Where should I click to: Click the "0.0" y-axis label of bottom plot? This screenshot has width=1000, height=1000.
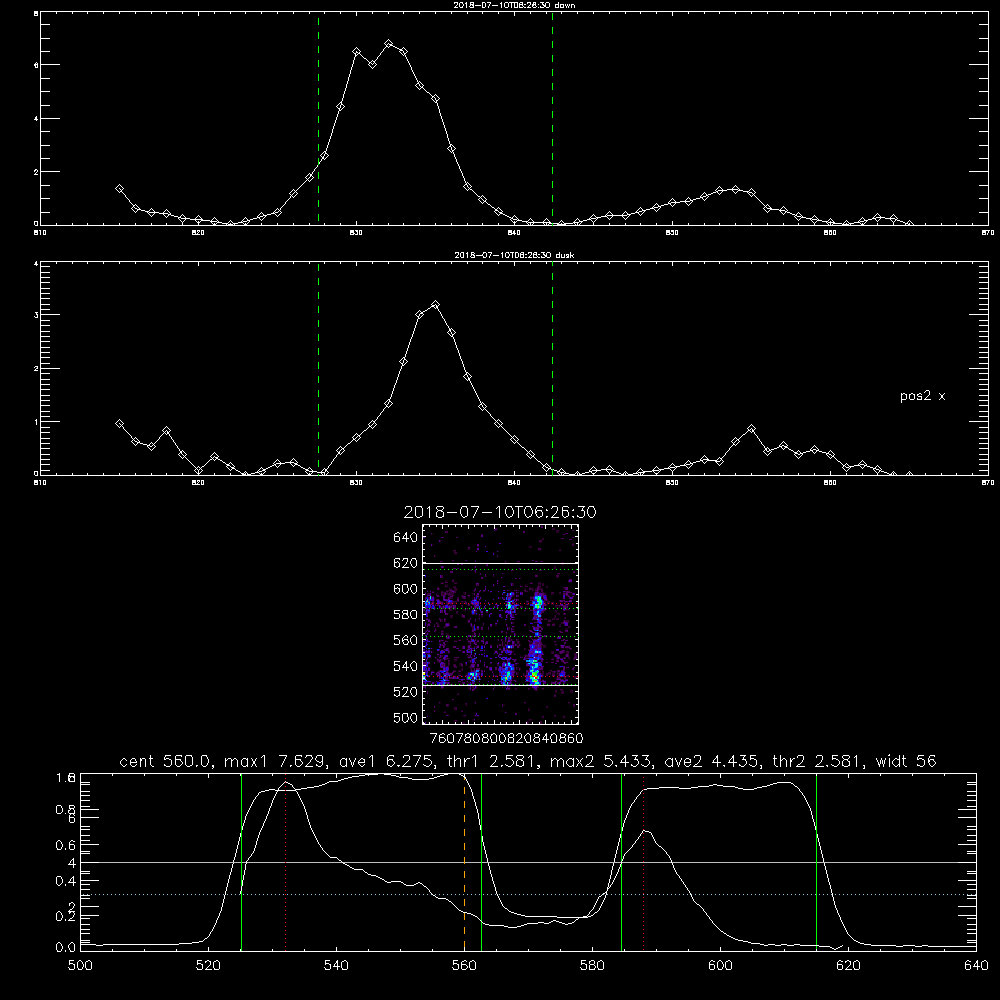click(x=65, y=948)
